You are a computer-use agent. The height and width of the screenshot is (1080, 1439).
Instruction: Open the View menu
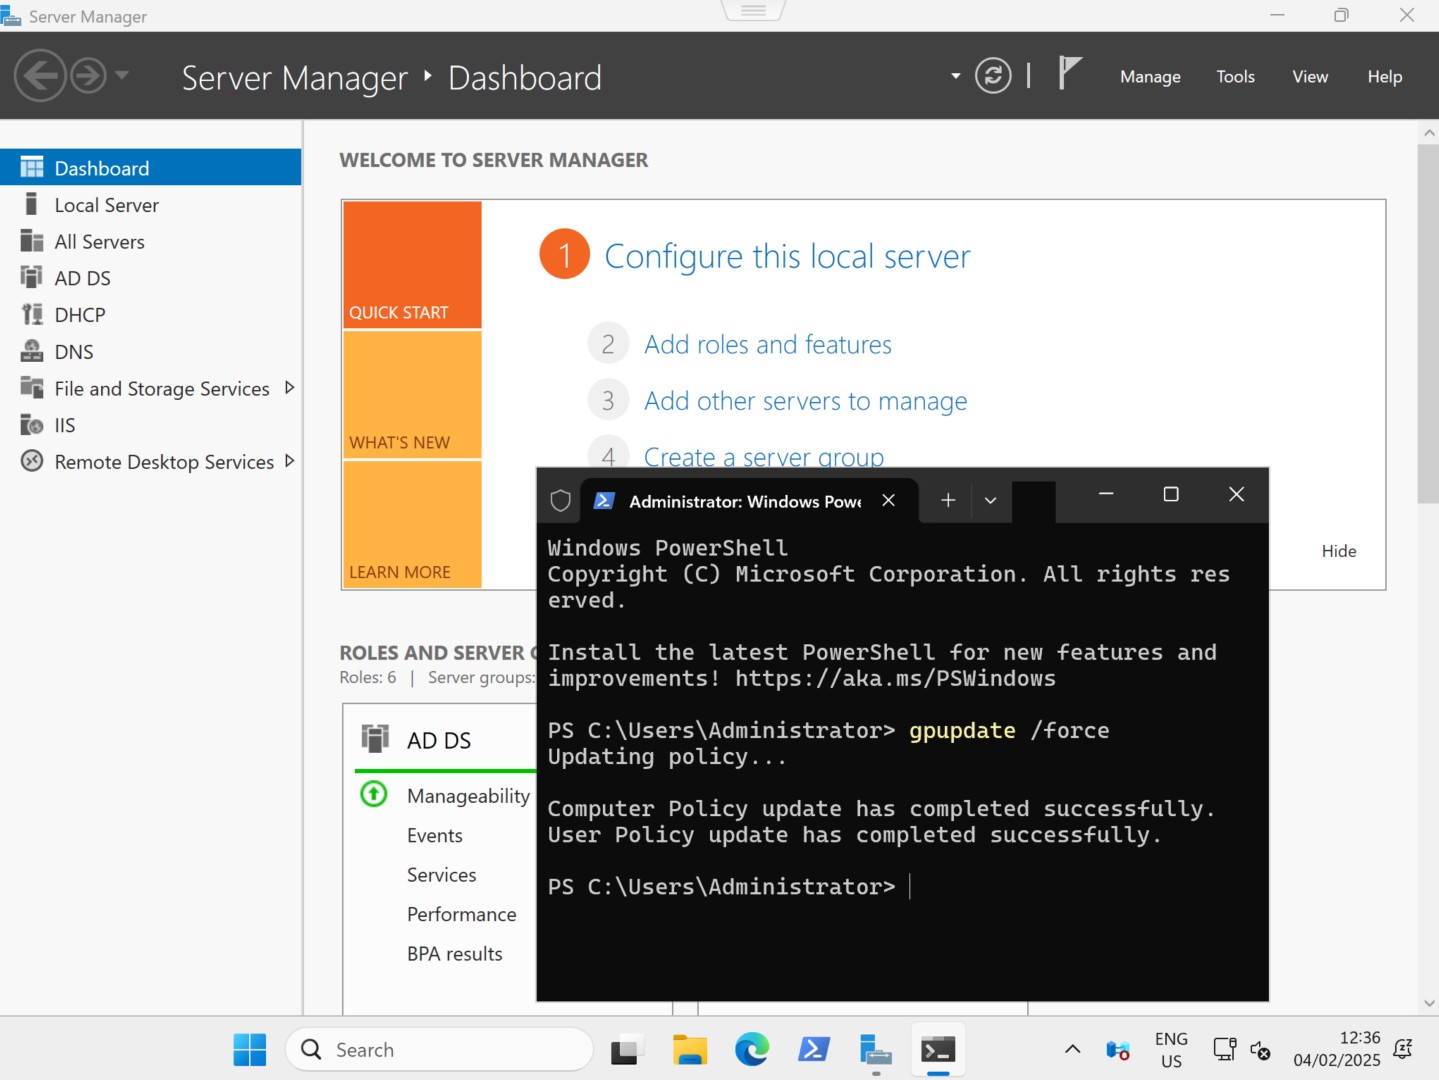(1310, 77)
